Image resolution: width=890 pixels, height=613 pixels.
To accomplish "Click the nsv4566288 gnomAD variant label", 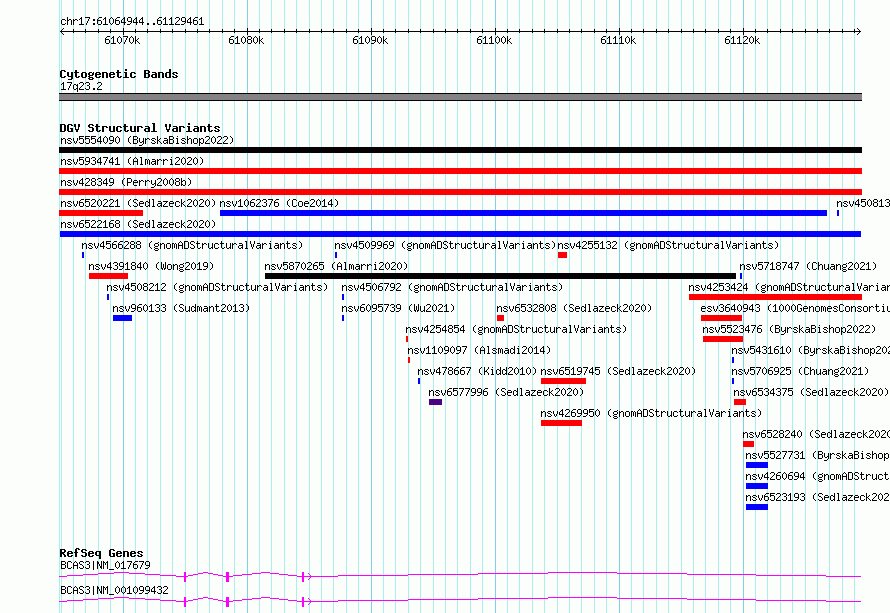I will coord(192,245).
